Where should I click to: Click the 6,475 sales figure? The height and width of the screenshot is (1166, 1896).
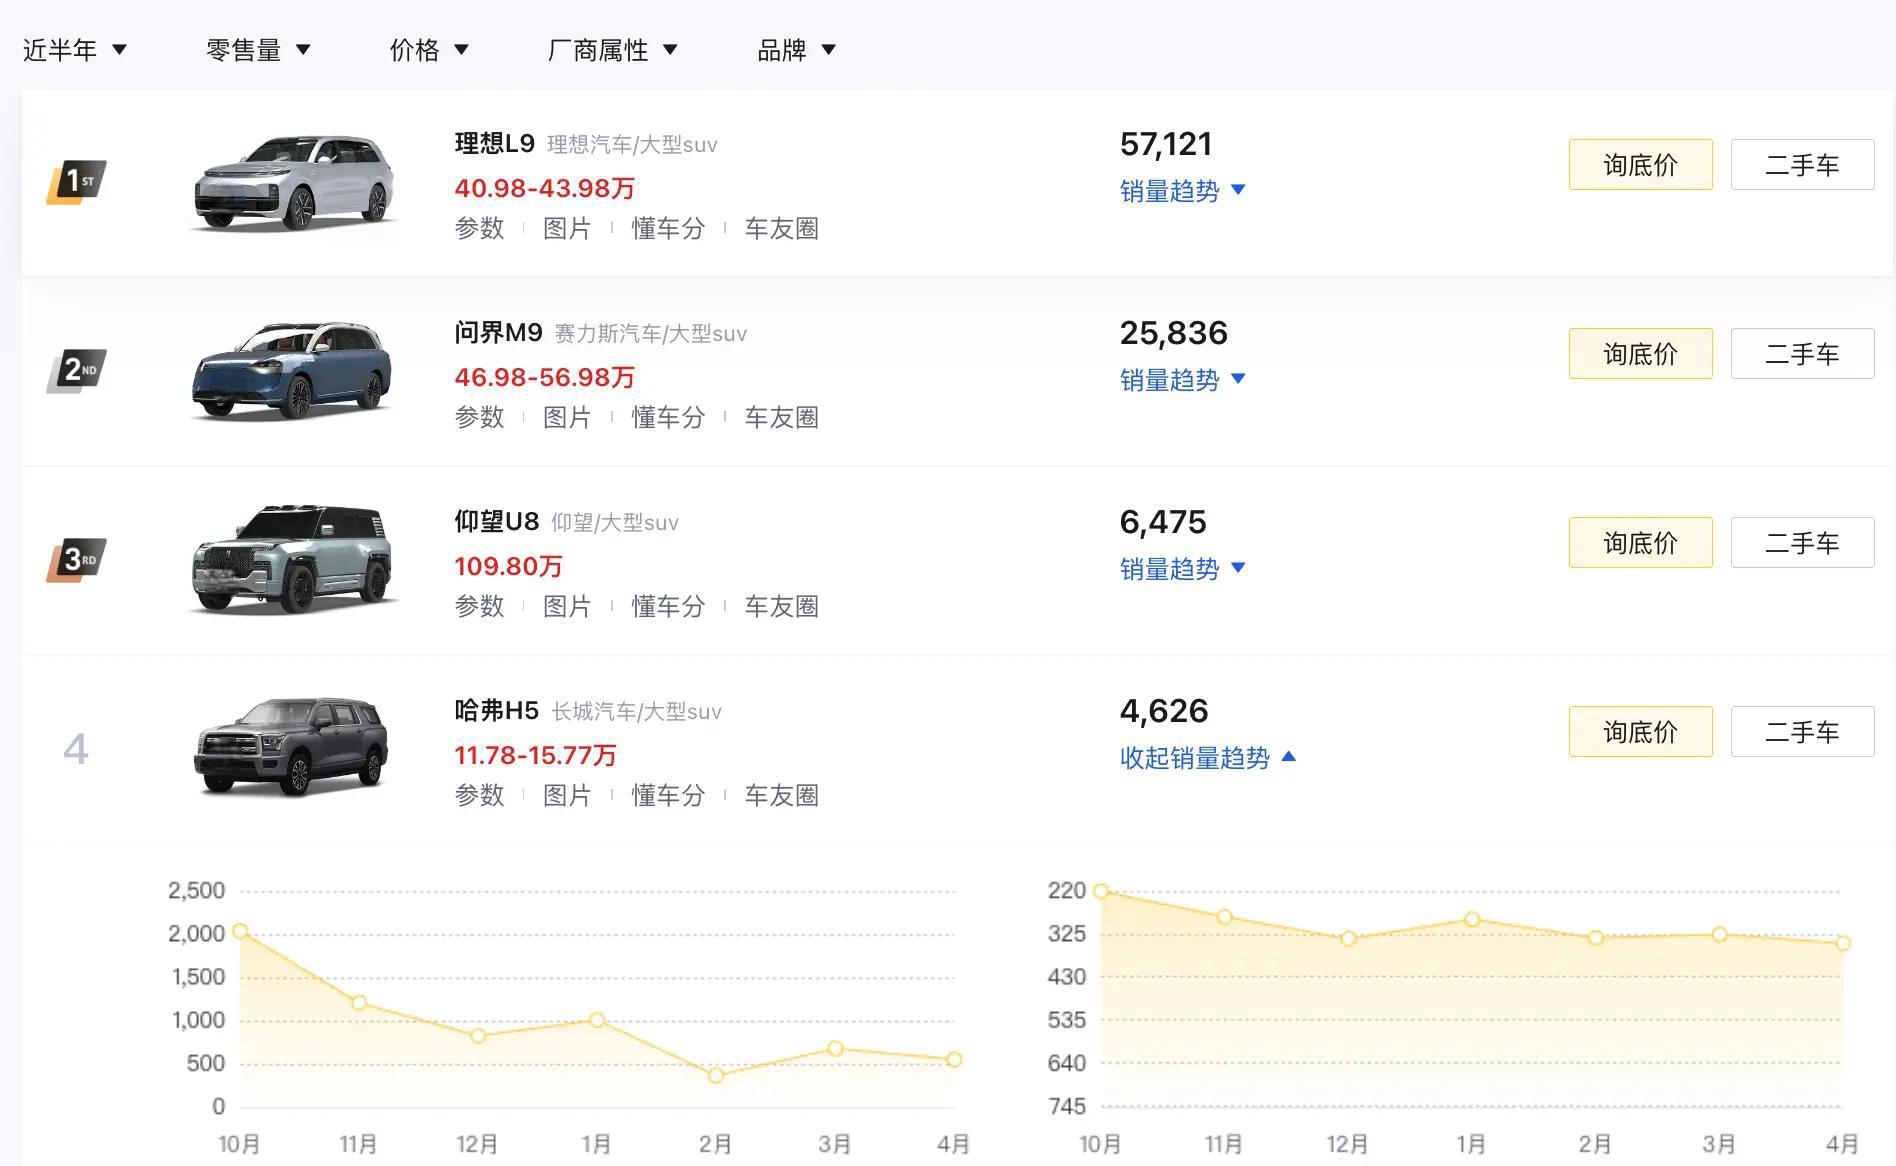[x=1163, y=523]
